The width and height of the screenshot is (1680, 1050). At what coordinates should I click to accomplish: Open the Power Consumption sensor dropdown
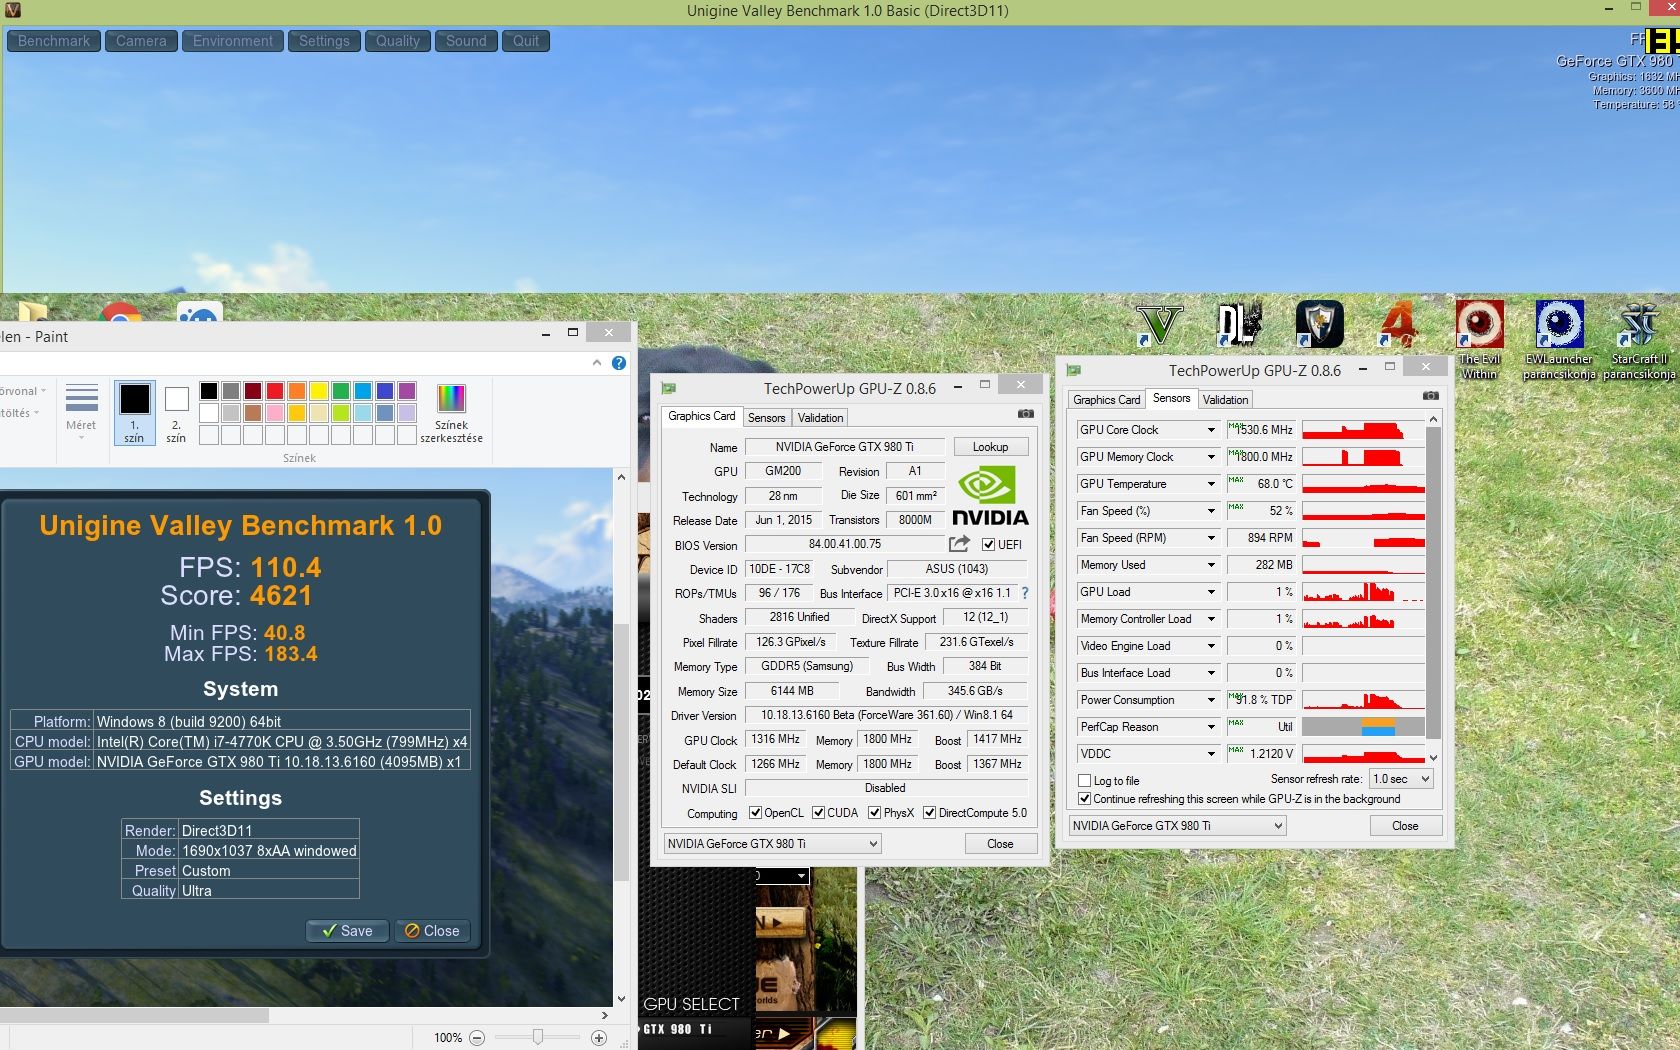point(1211,700)
